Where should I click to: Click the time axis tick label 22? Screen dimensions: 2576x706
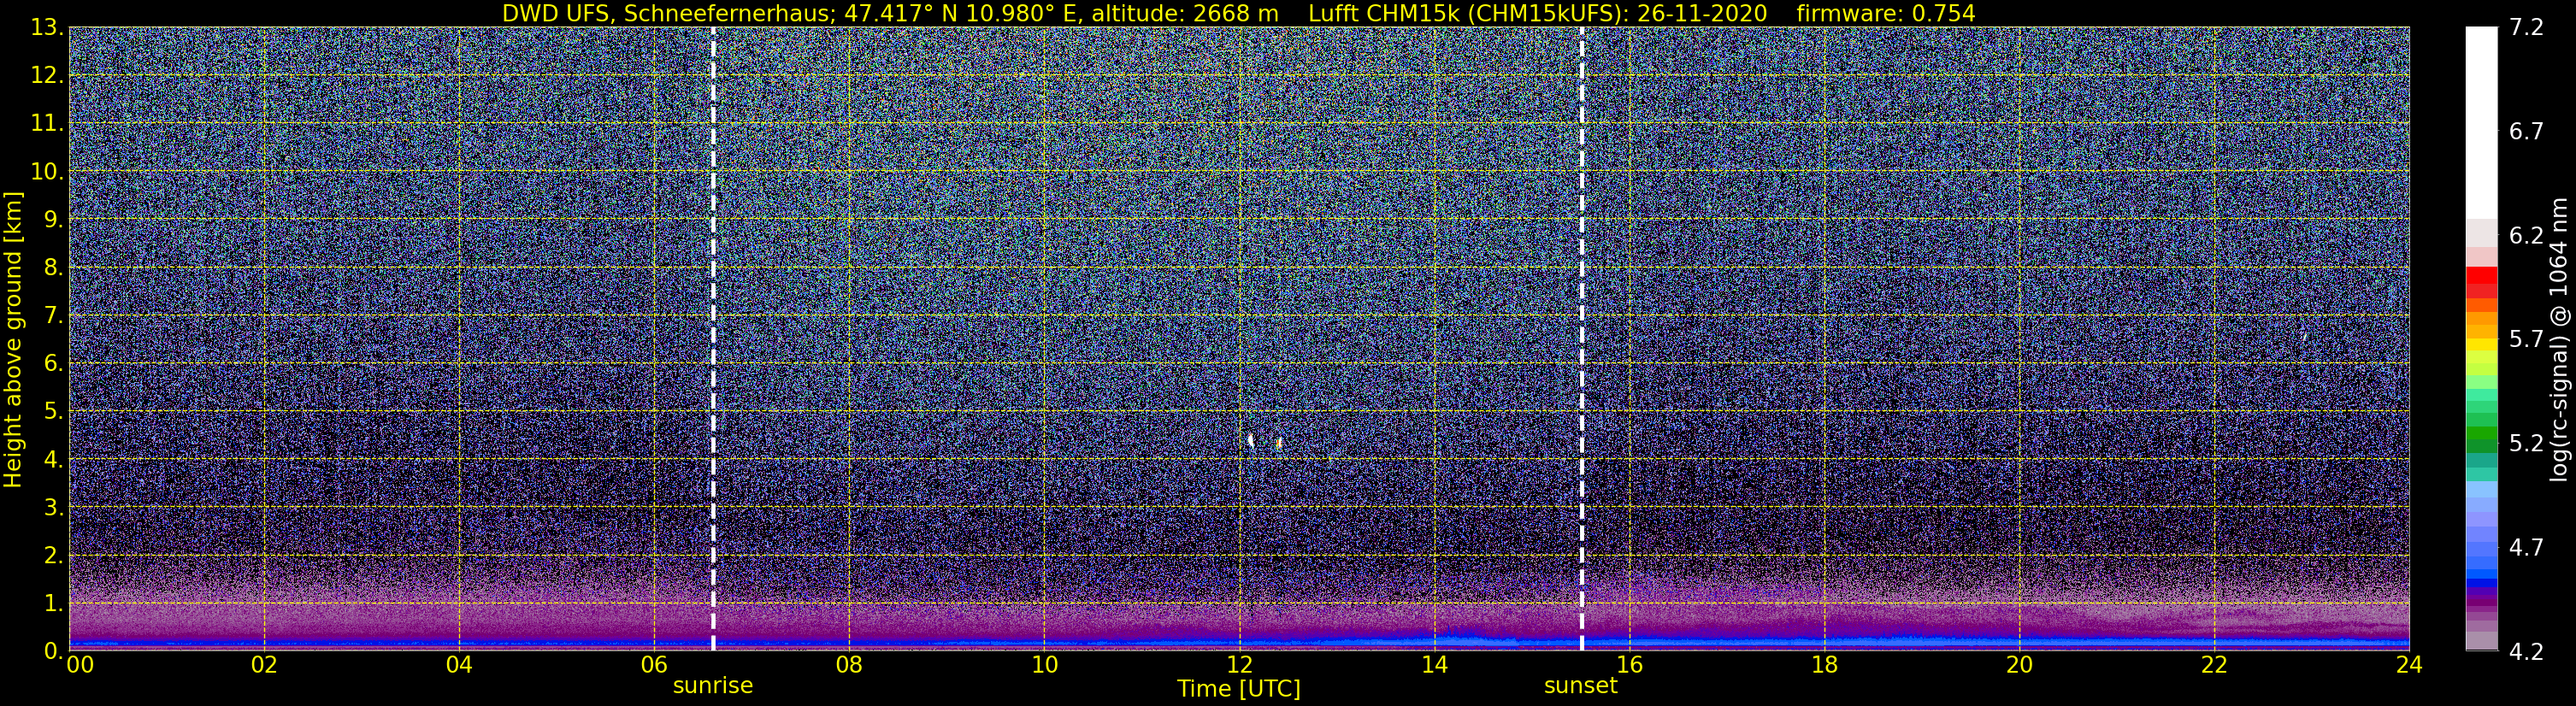pos(2214,666)
